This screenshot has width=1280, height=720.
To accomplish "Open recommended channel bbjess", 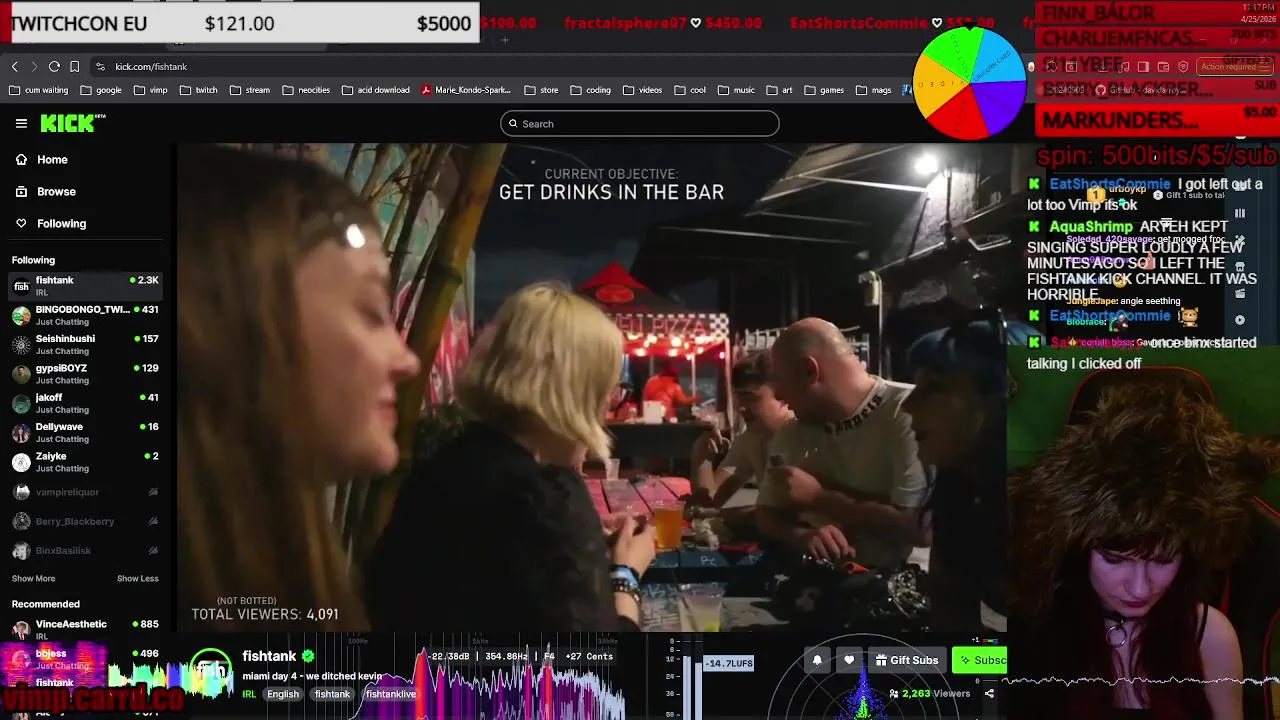I will (85, 659).
